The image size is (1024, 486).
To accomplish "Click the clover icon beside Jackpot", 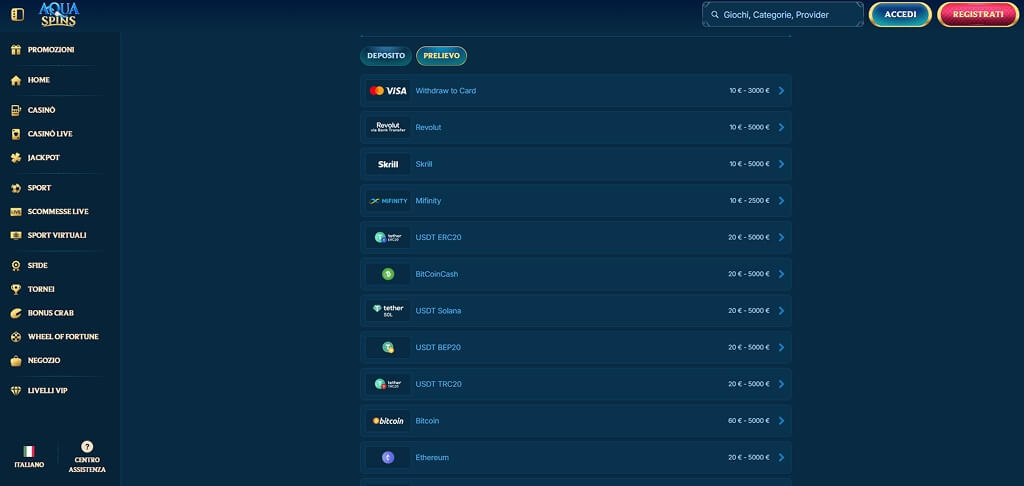I will point(16,157).
